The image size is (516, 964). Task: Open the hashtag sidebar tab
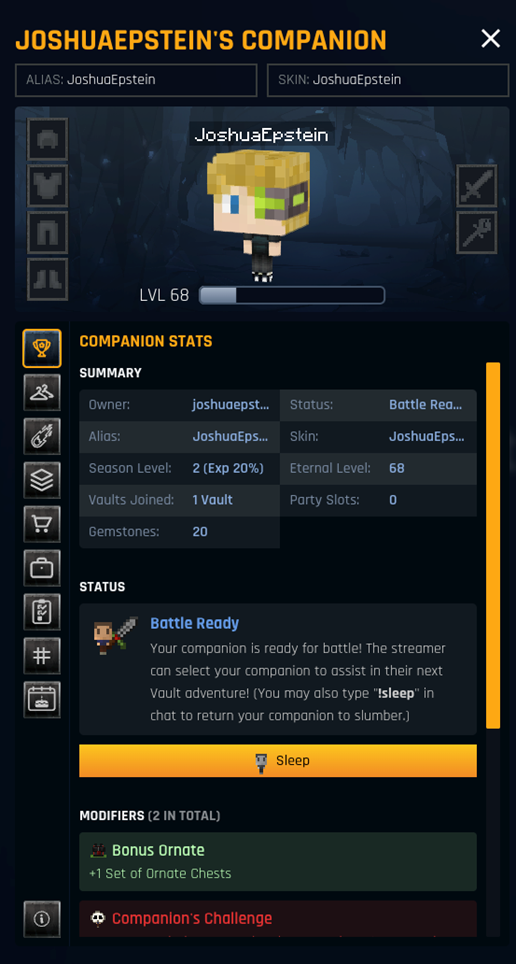42,656
